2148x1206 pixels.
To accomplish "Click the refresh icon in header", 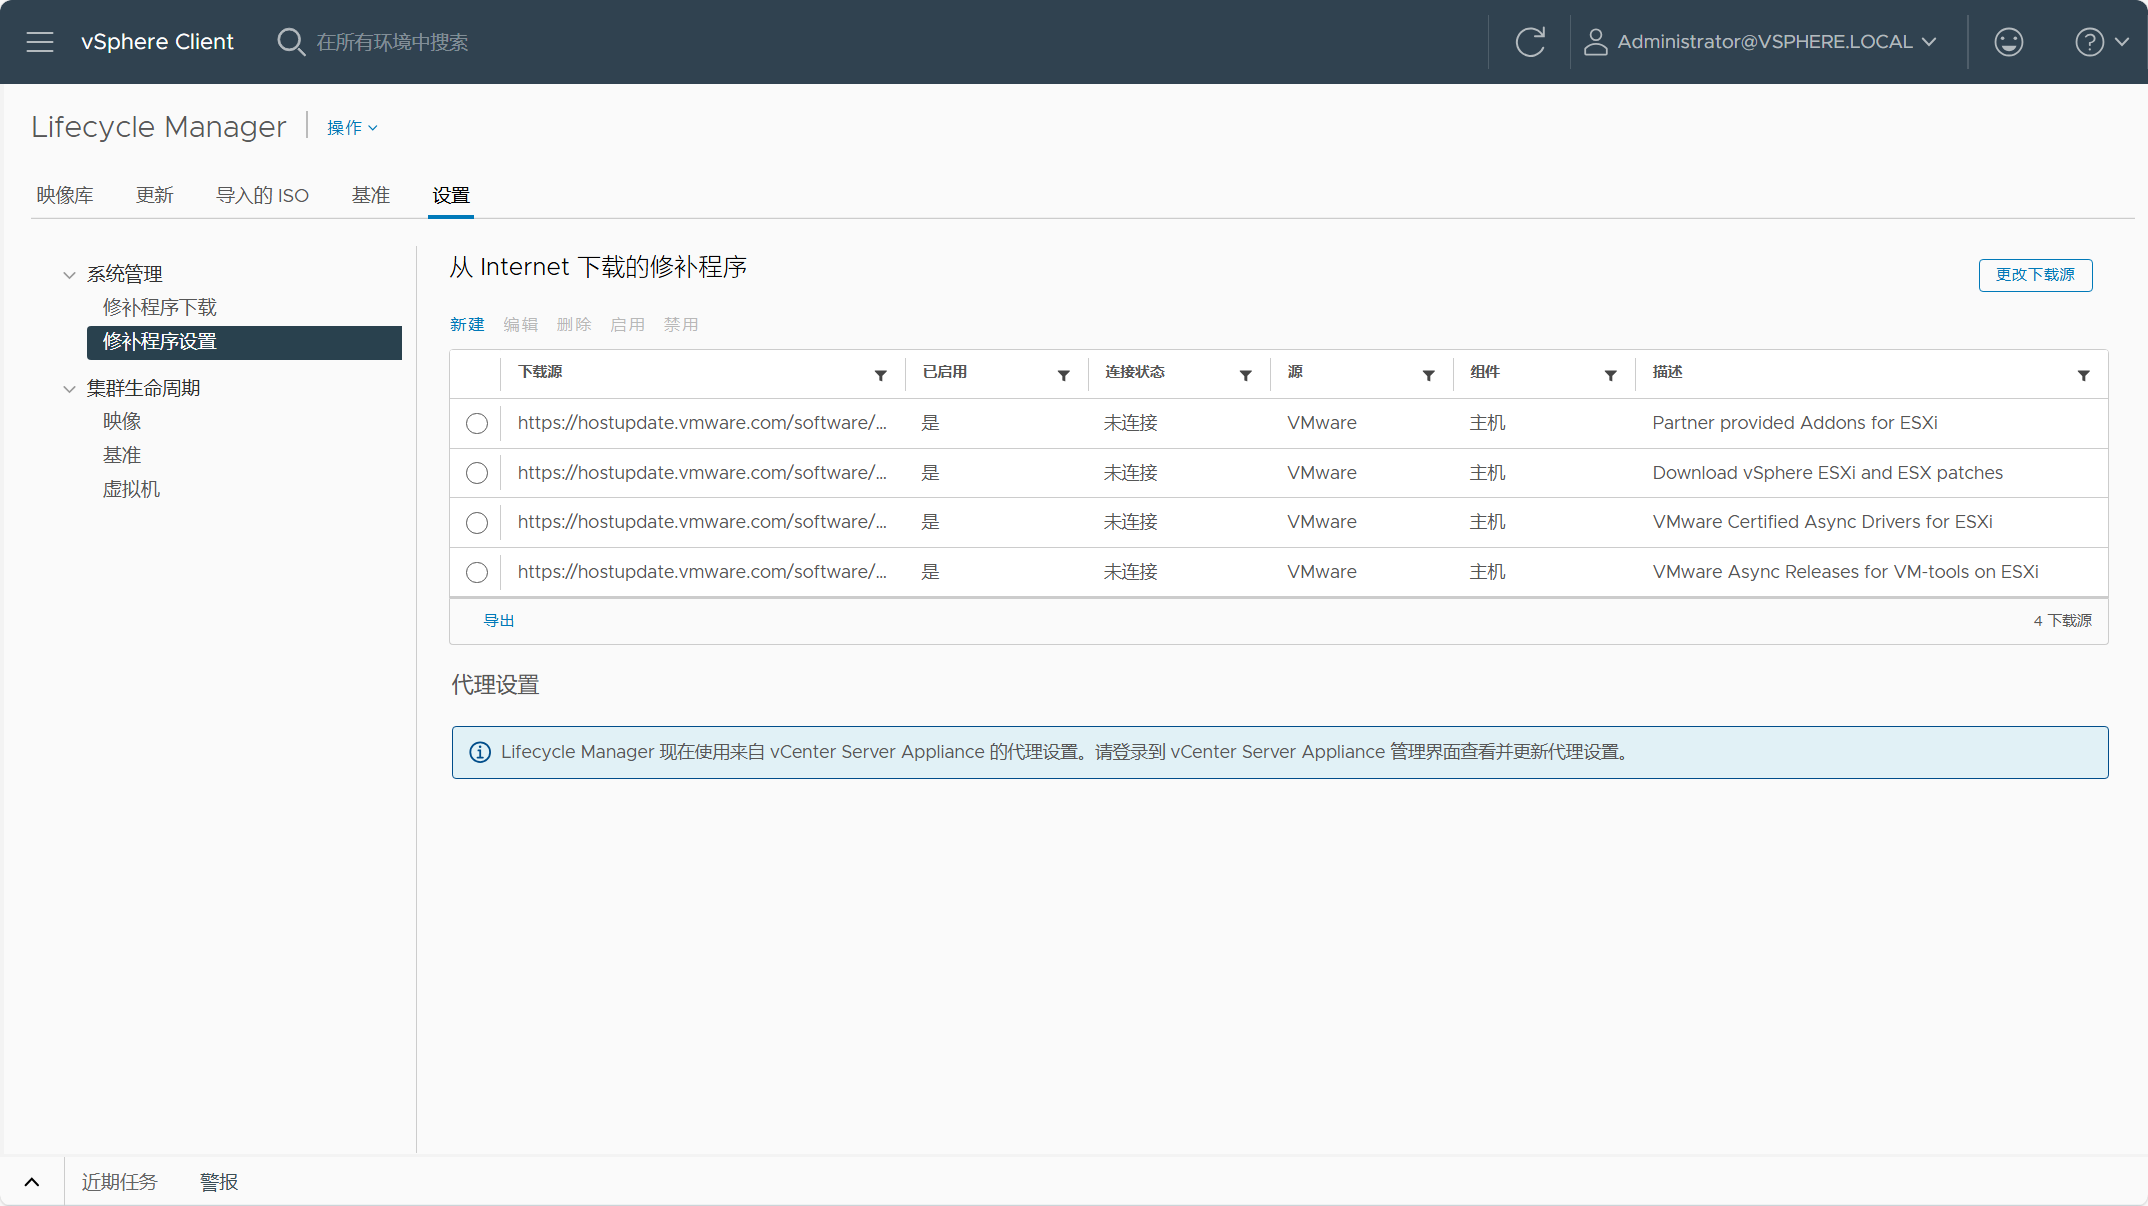I will (x=1530, y=42).
